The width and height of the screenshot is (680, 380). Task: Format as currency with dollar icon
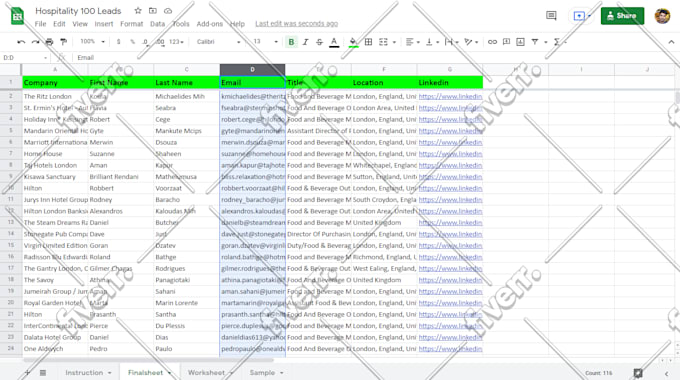[118, 42]
